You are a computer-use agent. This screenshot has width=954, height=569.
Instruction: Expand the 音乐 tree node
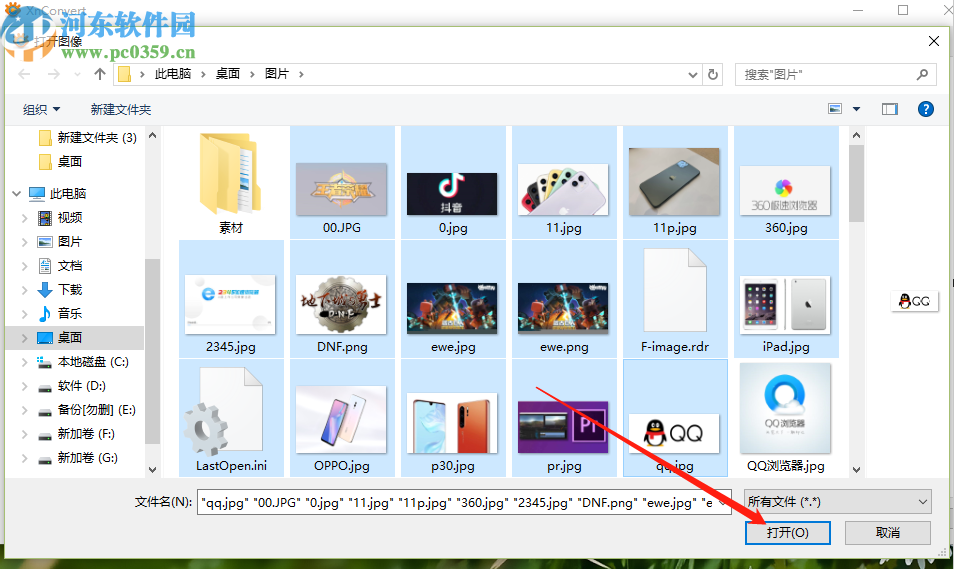tap(25, 313)
